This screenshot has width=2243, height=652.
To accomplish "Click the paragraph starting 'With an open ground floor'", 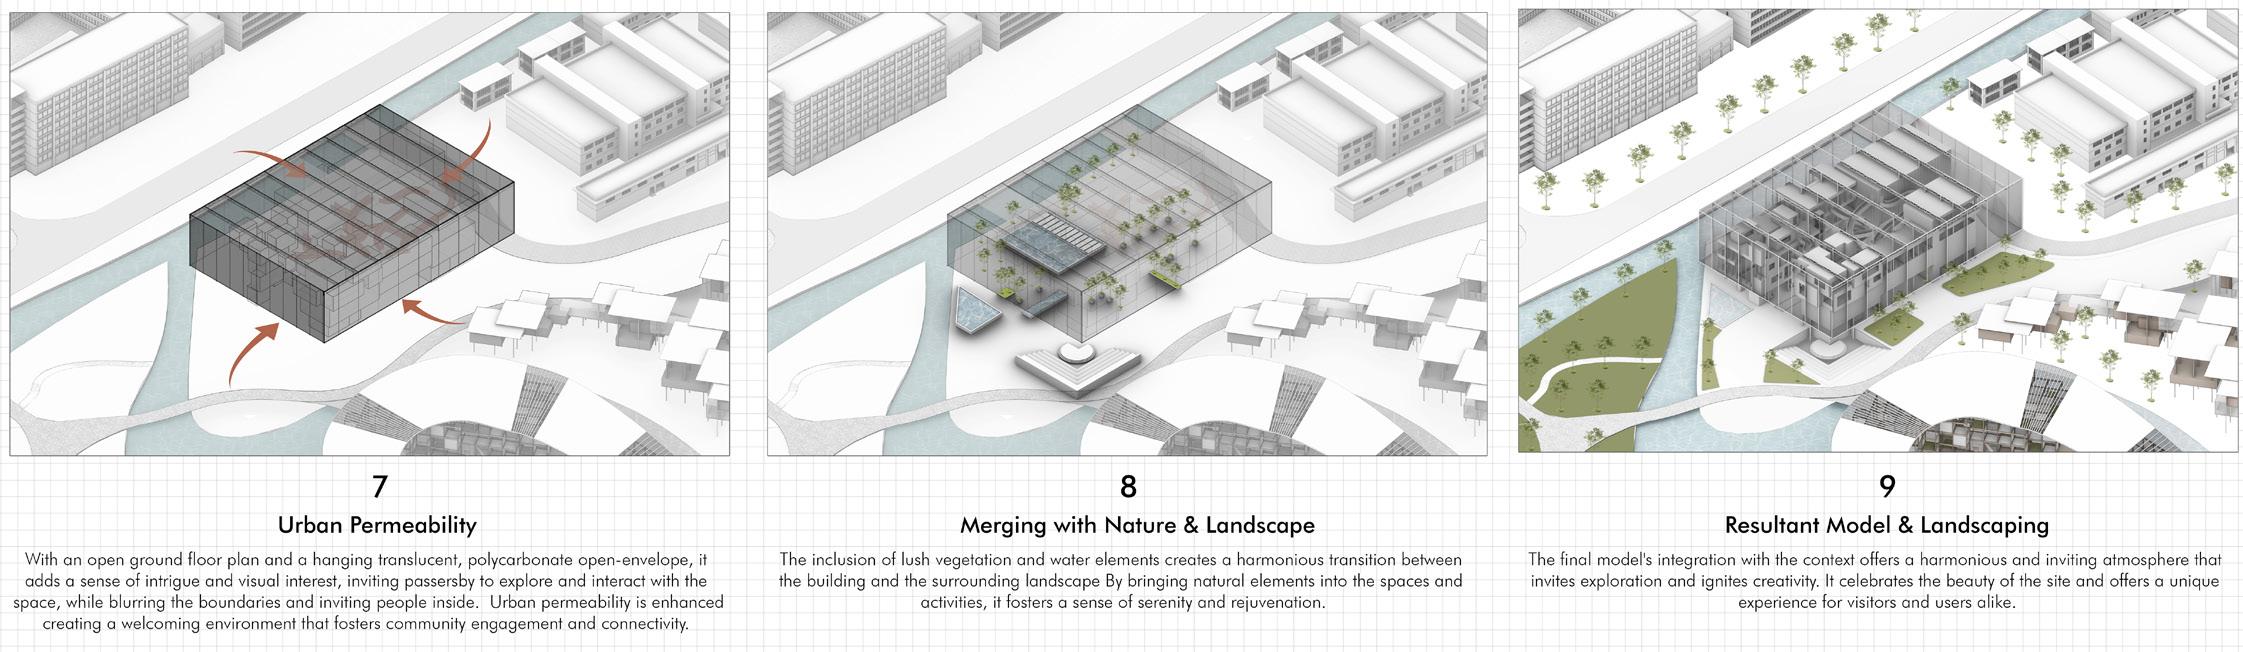I will [368, 592].
